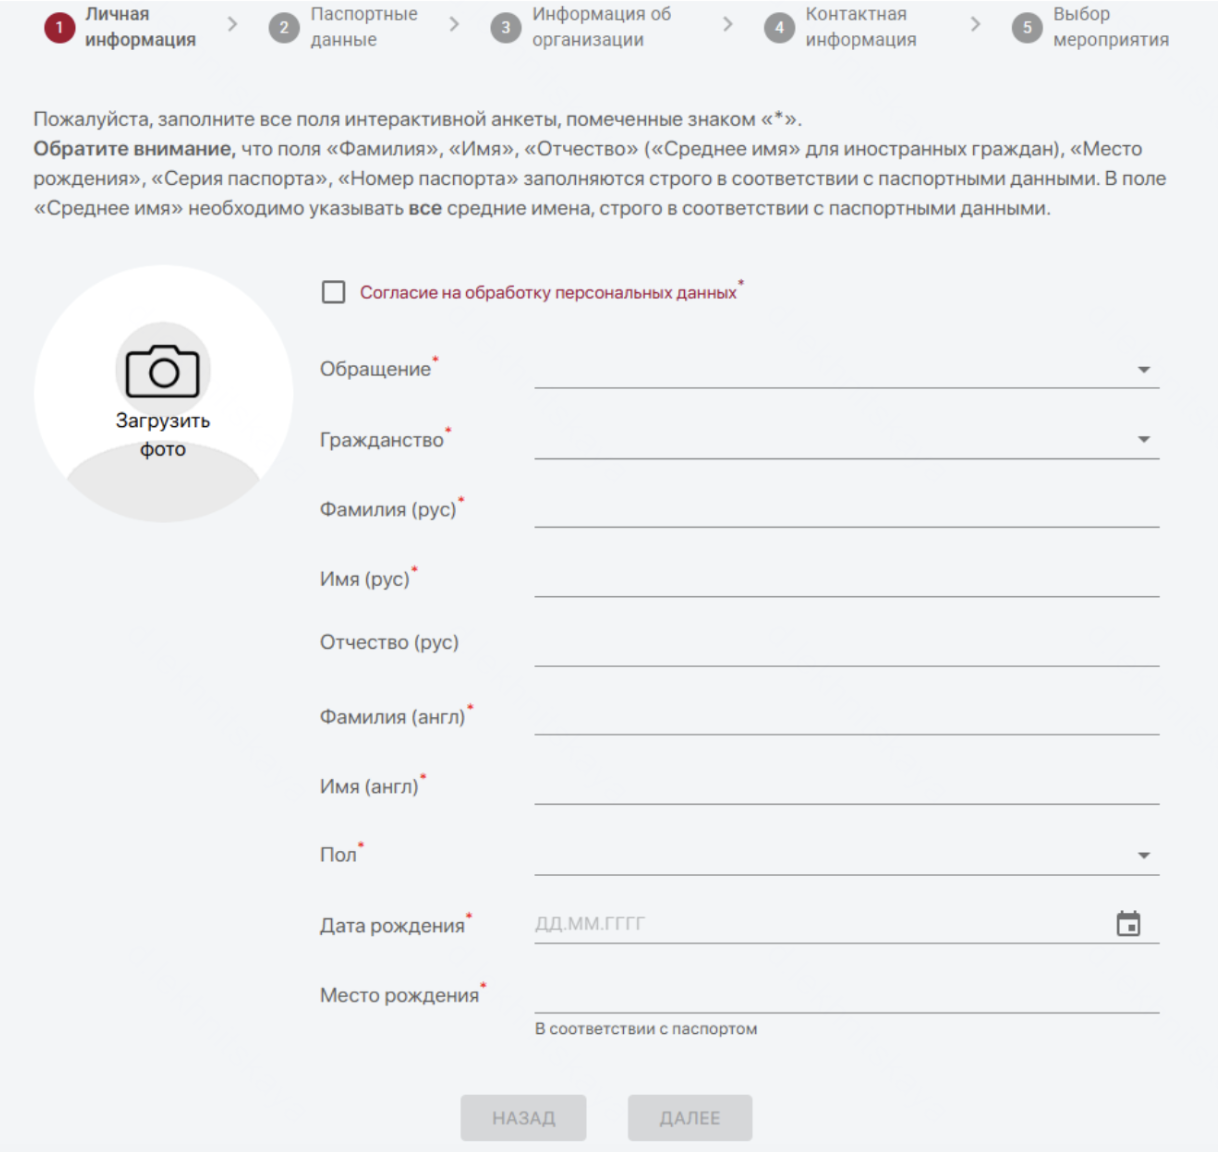Screen dimensions: 1218x1152
Task: Open the date of birth calendar picker
Action: click(x=1128, y=924)
